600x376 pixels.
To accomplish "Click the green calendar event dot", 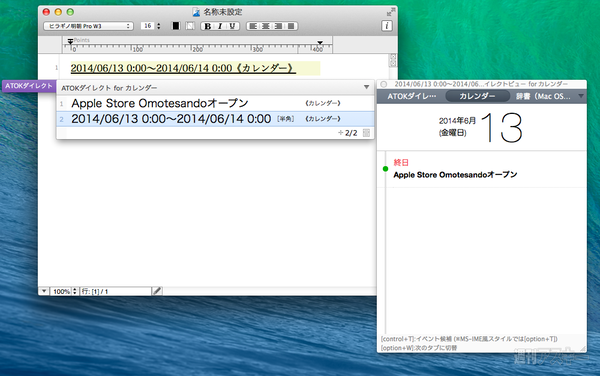I will [385, 169].
